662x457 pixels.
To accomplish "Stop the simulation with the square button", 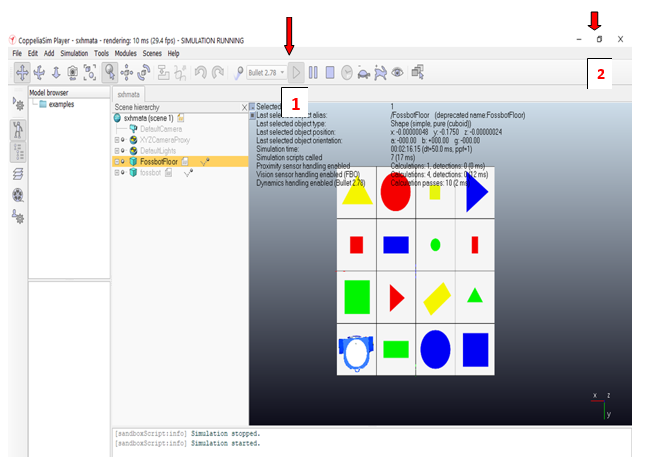I will click(x=329, y=72).
